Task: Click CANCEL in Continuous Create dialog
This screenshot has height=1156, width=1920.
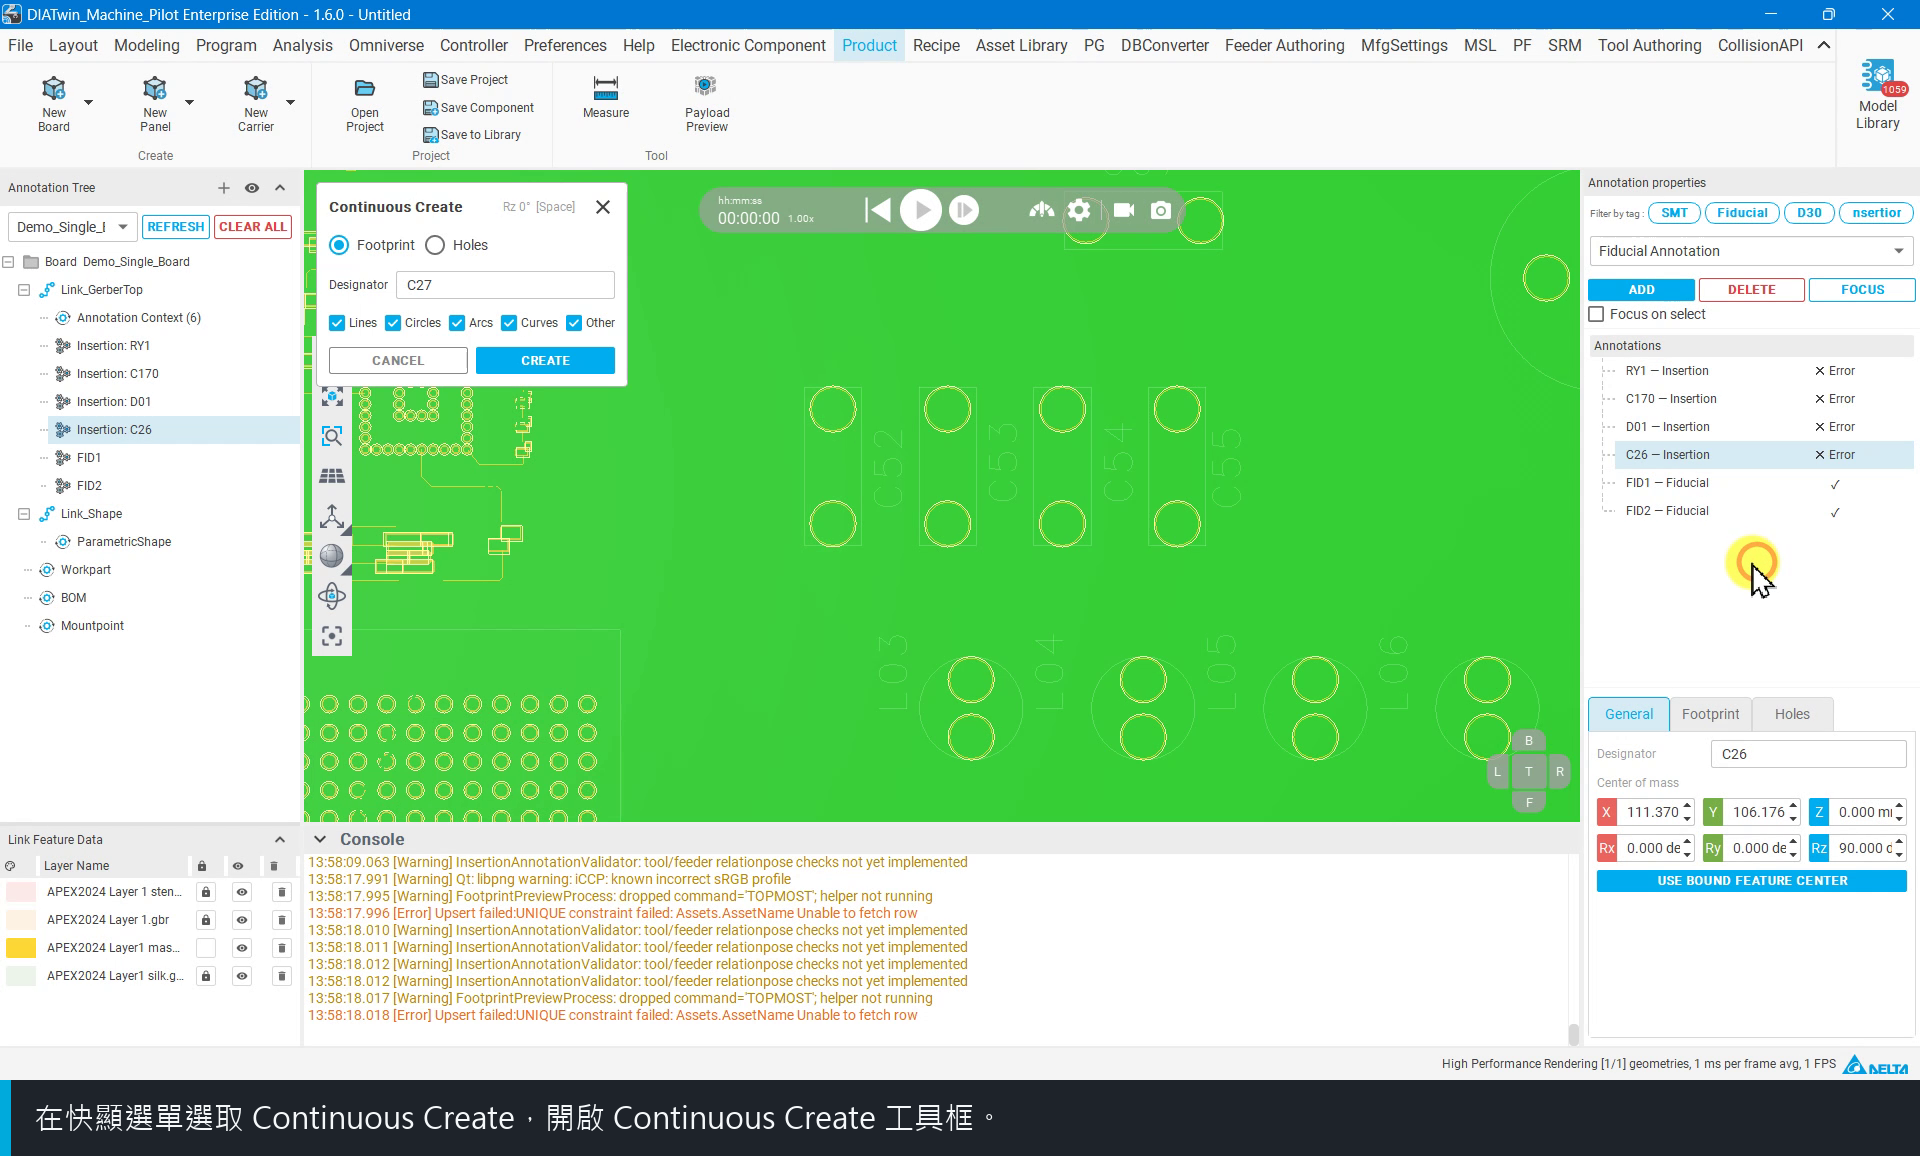Action: click(x=398, y=360)
